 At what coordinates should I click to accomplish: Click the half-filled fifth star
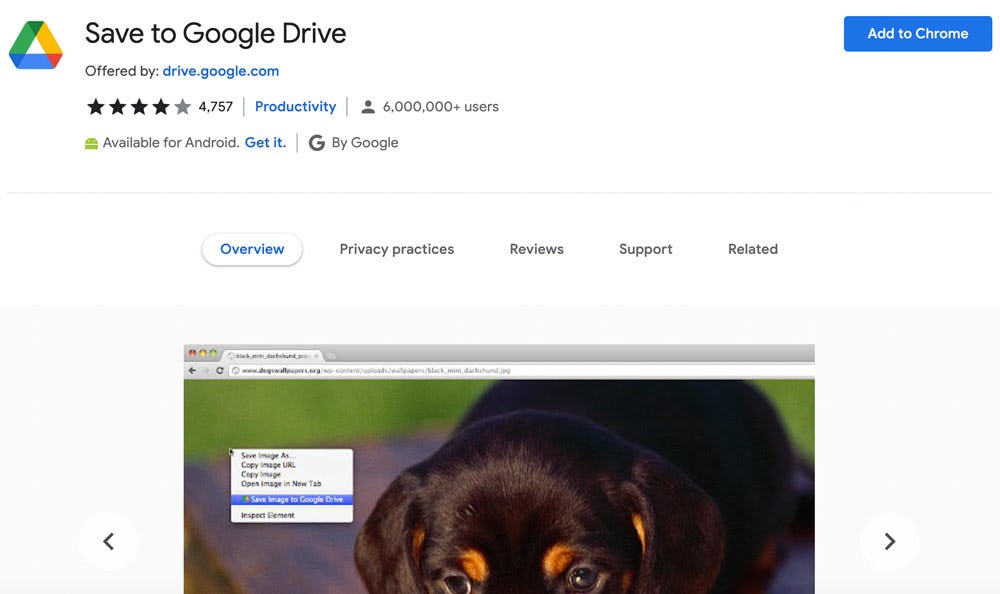coord(182,105)
